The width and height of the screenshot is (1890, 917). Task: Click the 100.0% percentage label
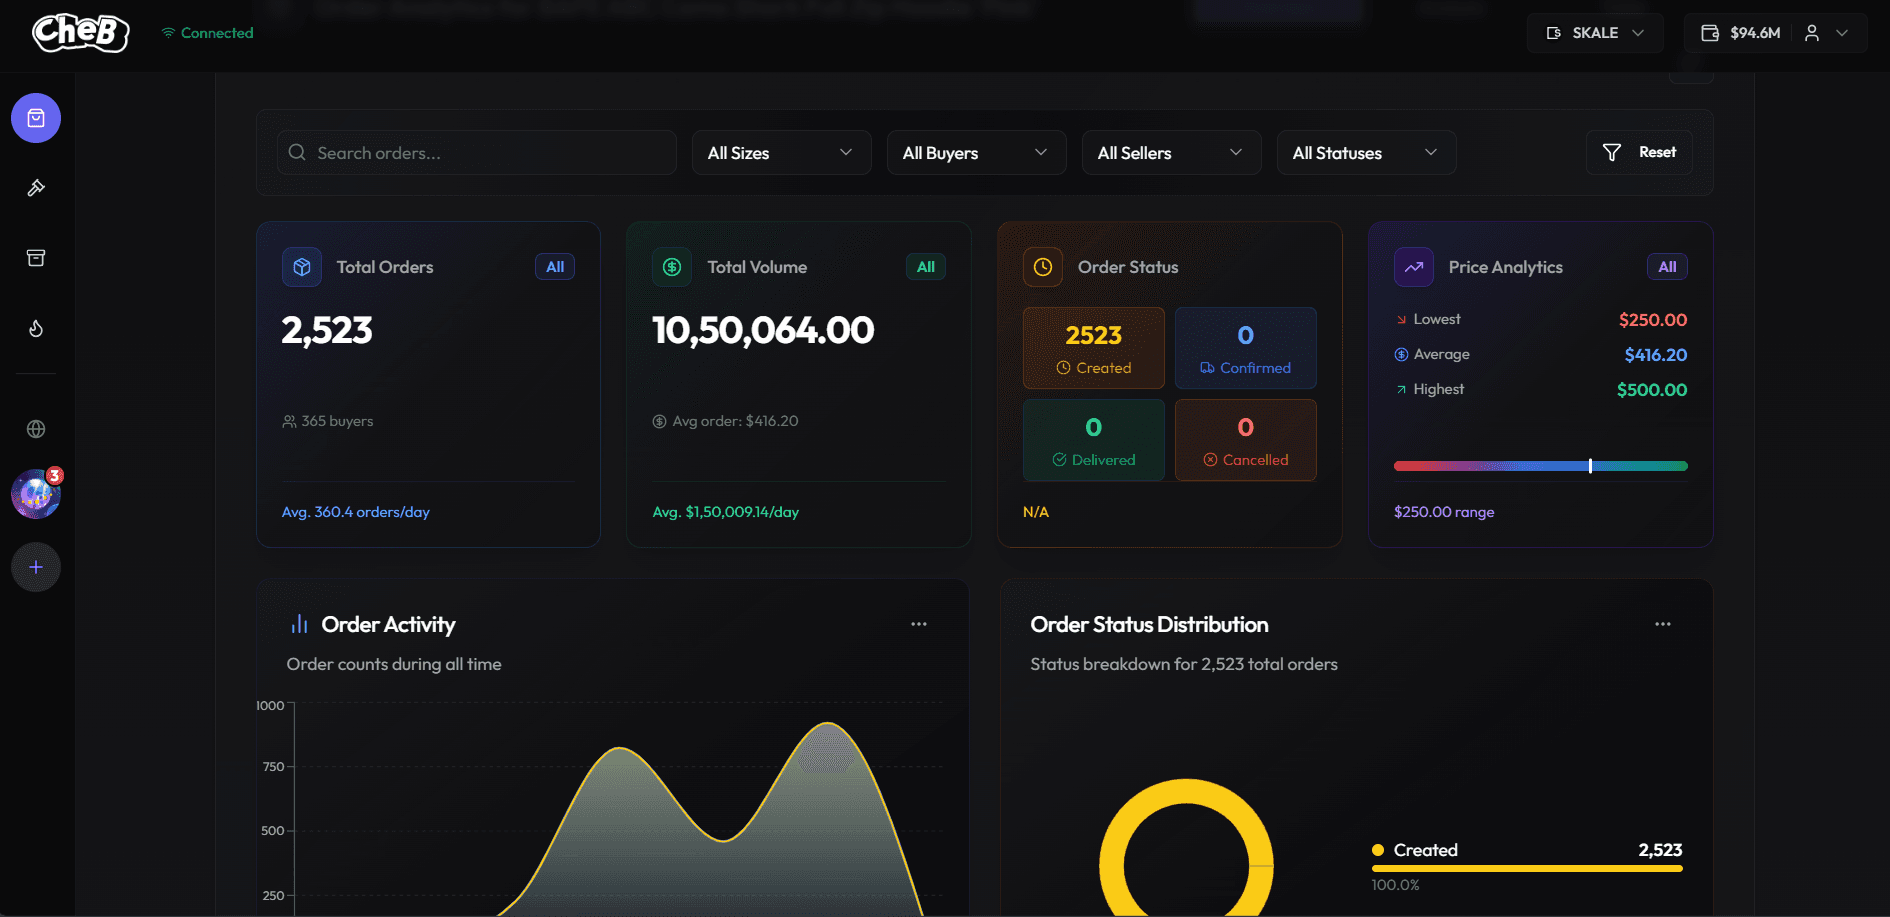click(1395, 885)
